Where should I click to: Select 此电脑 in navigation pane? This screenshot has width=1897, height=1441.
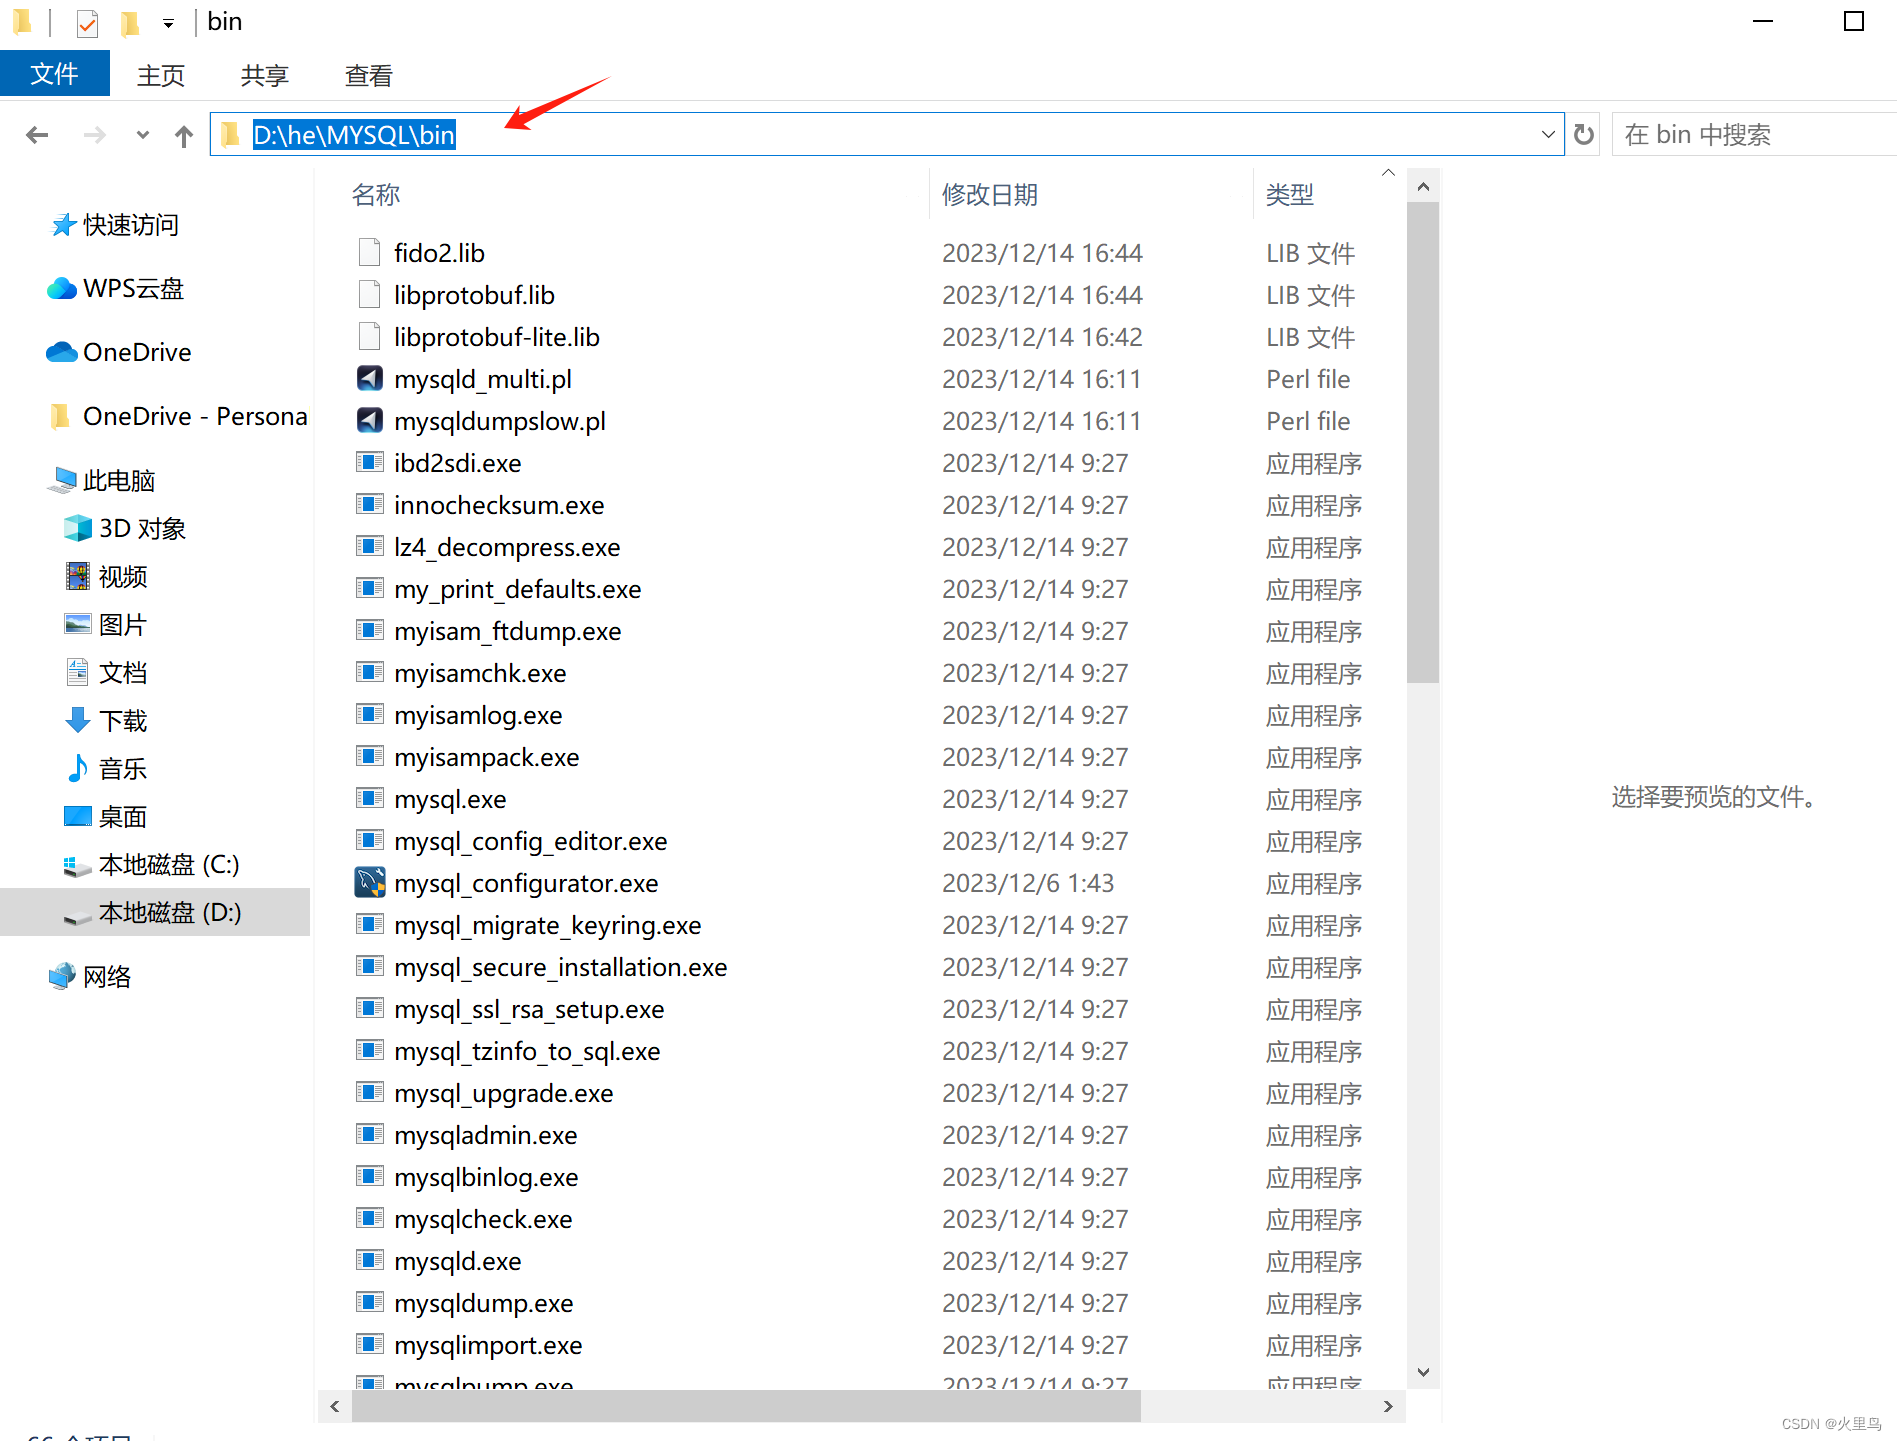[102, 481]
